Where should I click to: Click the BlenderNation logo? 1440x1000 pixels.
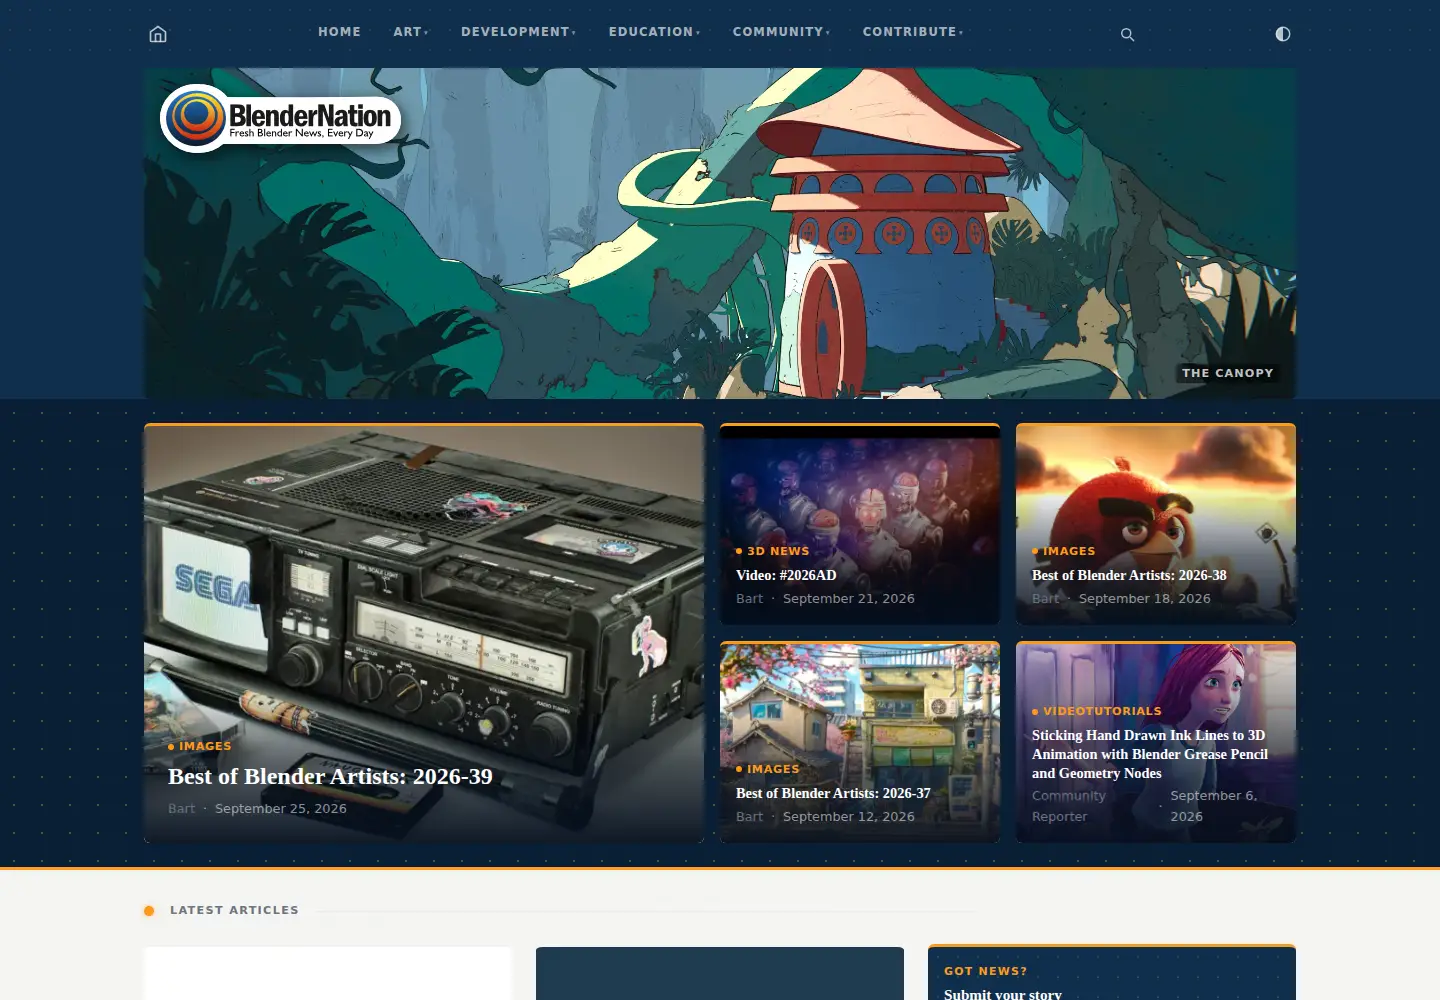(281, 118)
